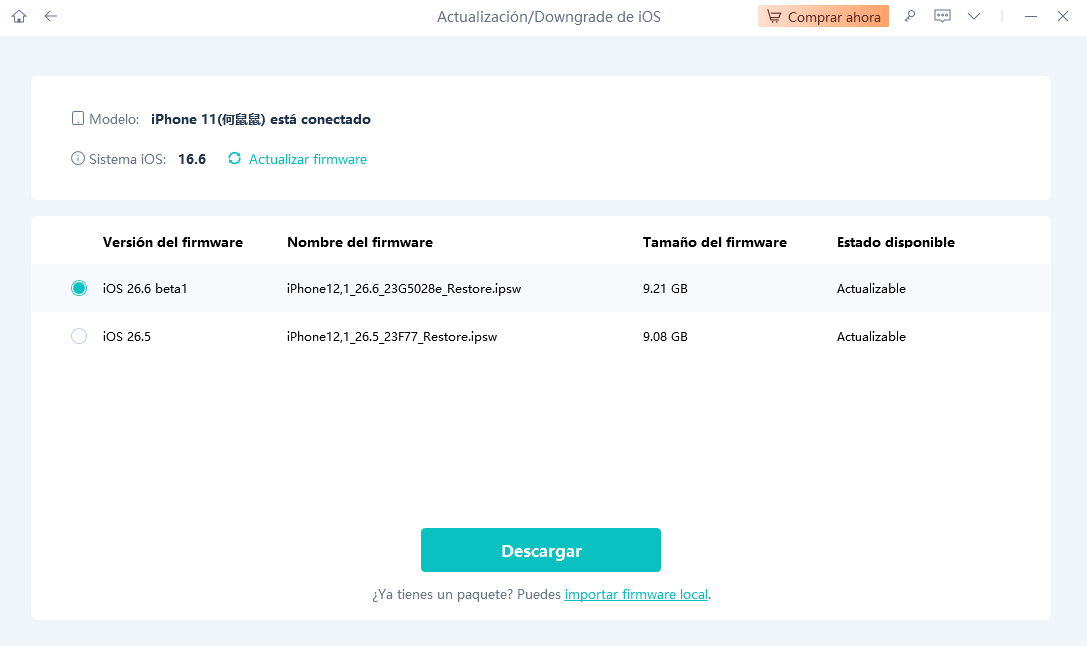
Task: Click the device icon beside Modelo
Action: (78, 119)
